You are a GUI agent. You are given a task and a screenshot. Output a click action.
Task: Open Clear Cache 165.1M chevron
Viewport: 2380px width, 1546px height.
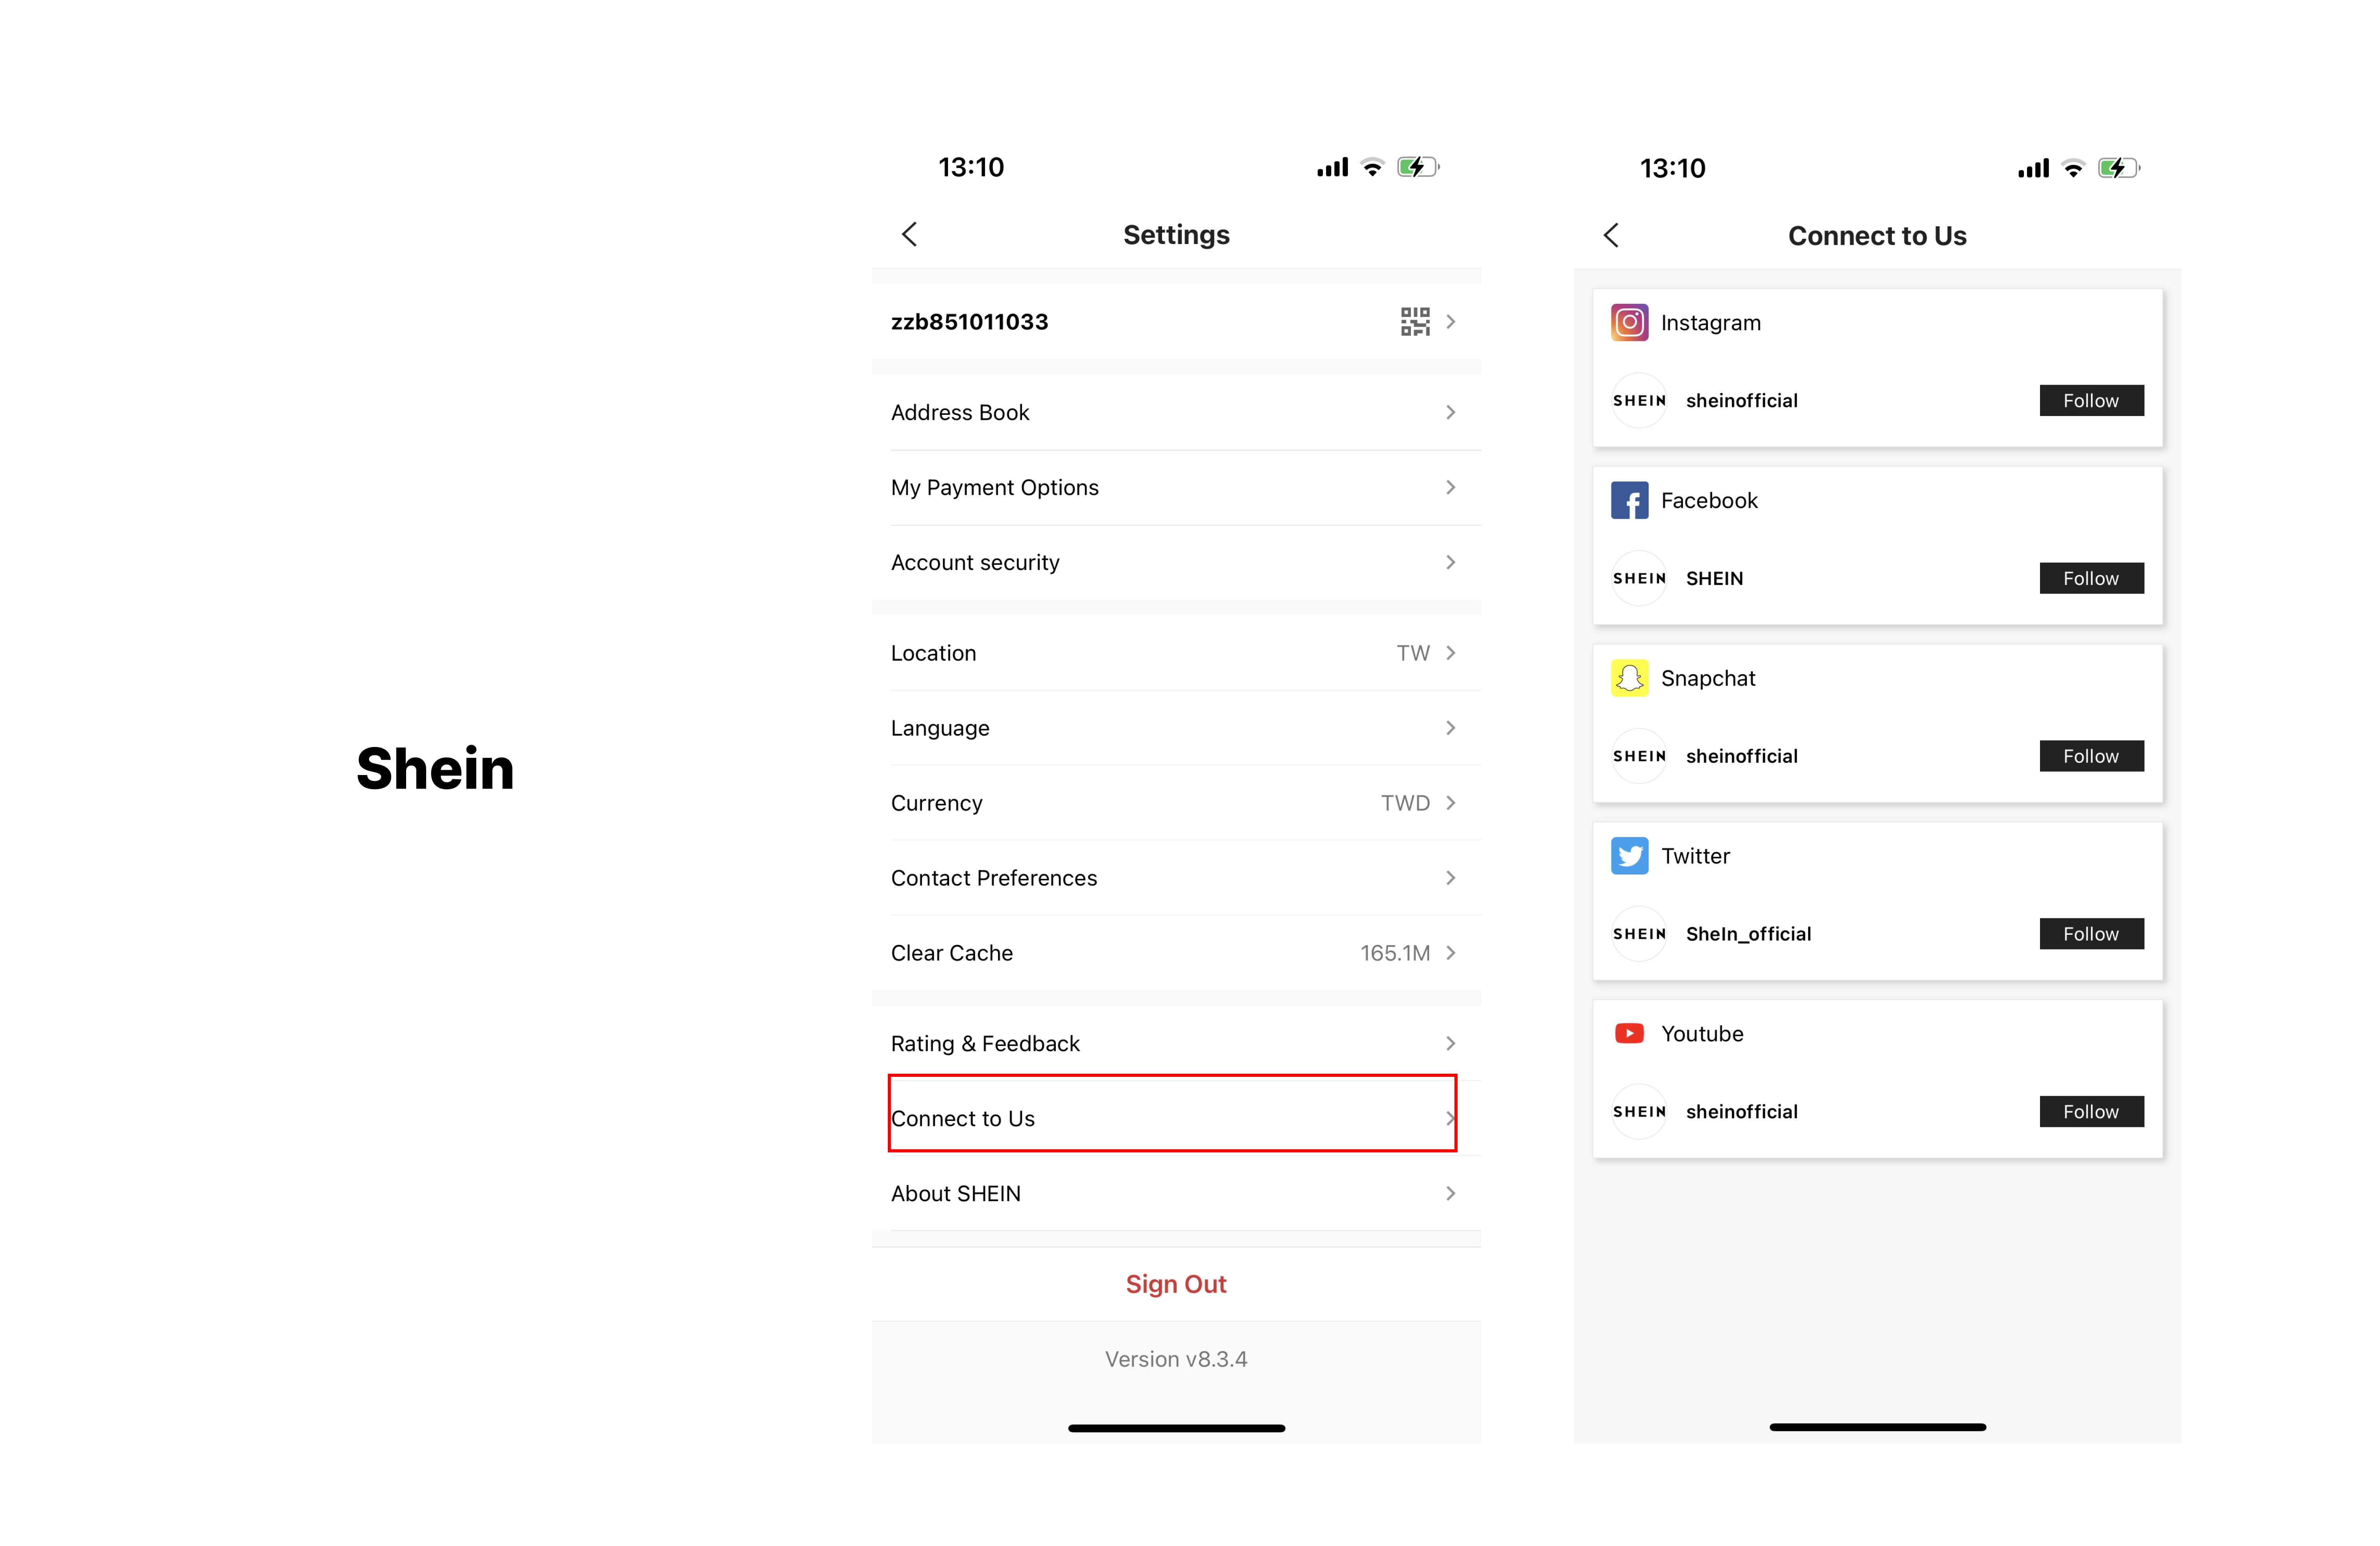(x=1450, y=953)
